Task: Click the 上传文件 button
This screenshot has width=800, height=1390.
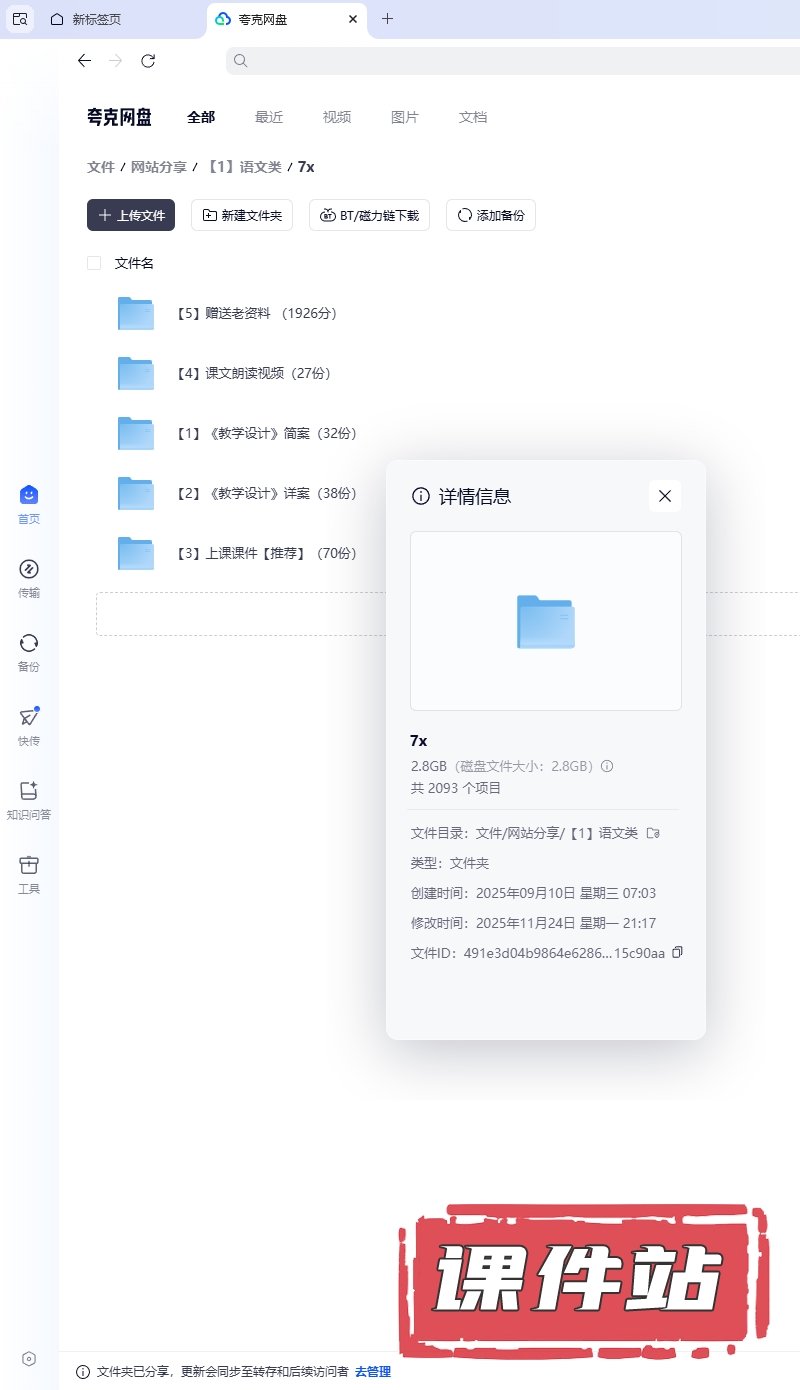Action: click(131, 215)
